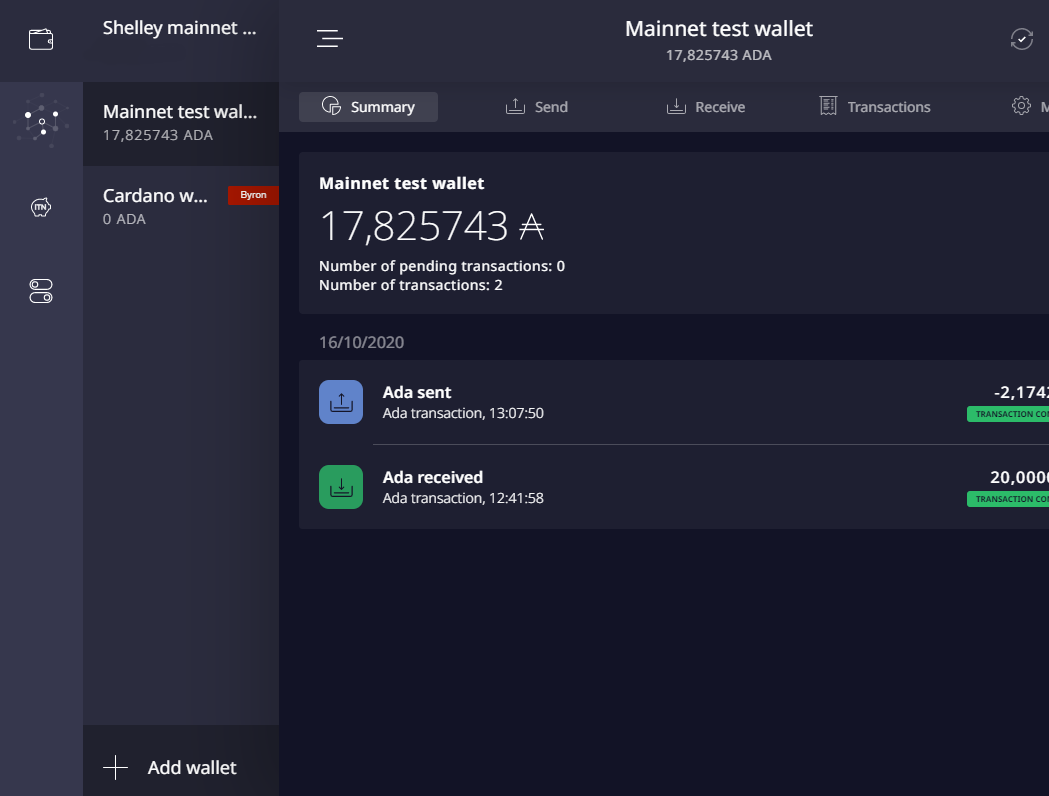Expand the Ada sent transaction row
Image resolution: width=1049 pixels, height=796 pixels.
pyautogui.click(x=674, y=402)
